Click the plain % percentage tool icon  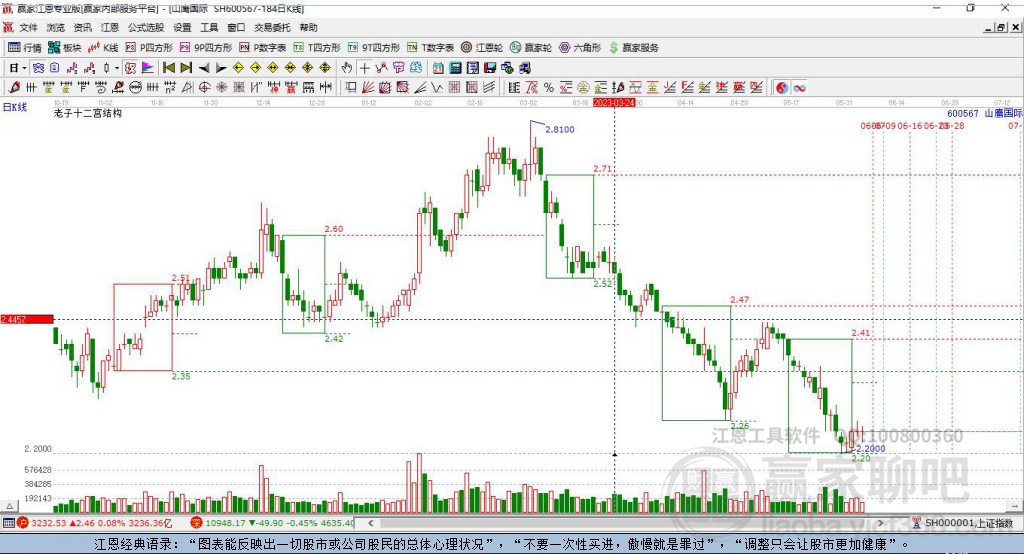pos(549,88)
